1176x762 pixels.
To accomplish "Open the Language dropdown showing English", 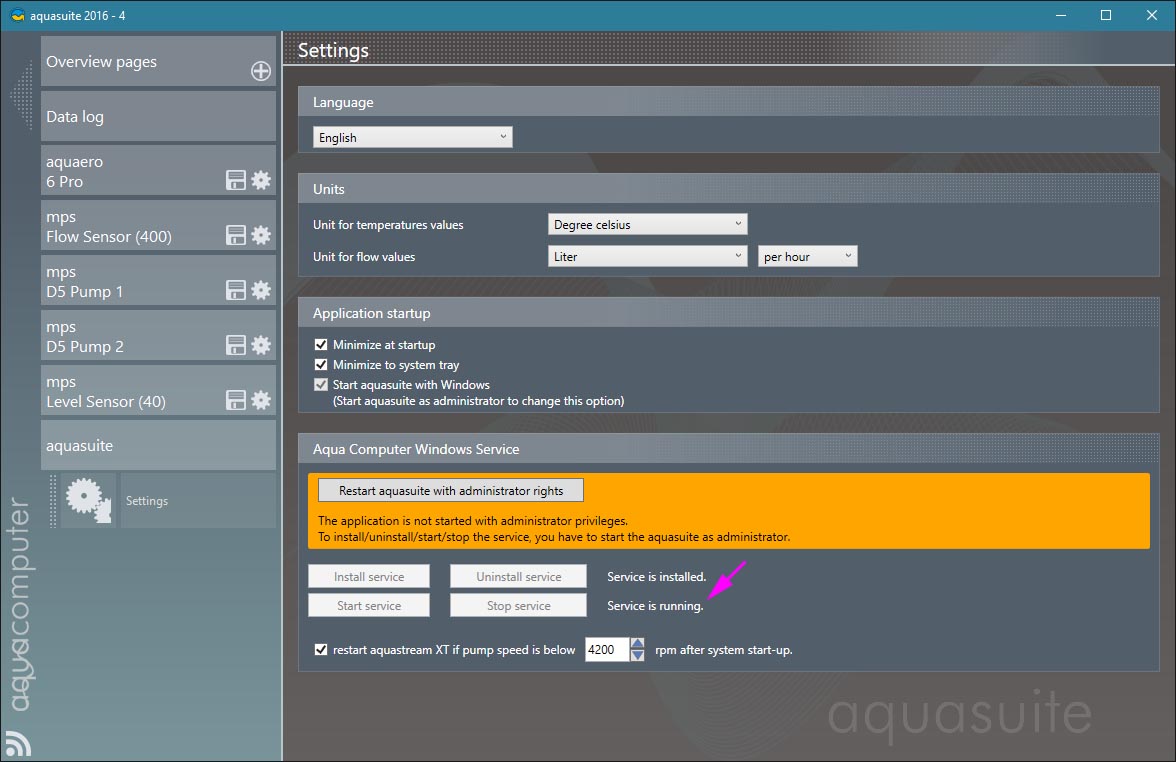I will [x=412, y=137].
